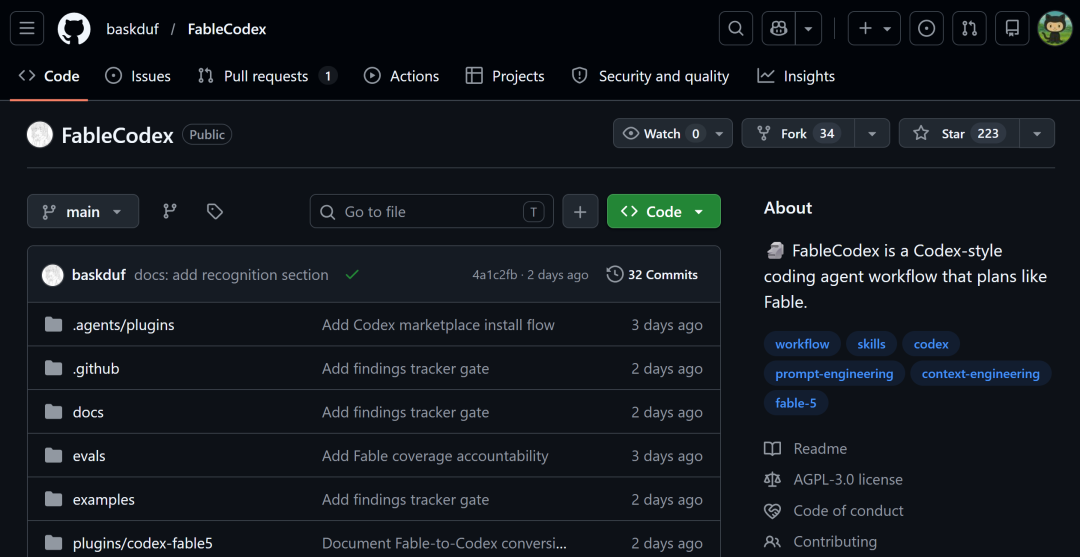1080x557 pixels.
Task: Click 'Add Fable coverage accountability' commit message
Action: (x=435, y=456)
